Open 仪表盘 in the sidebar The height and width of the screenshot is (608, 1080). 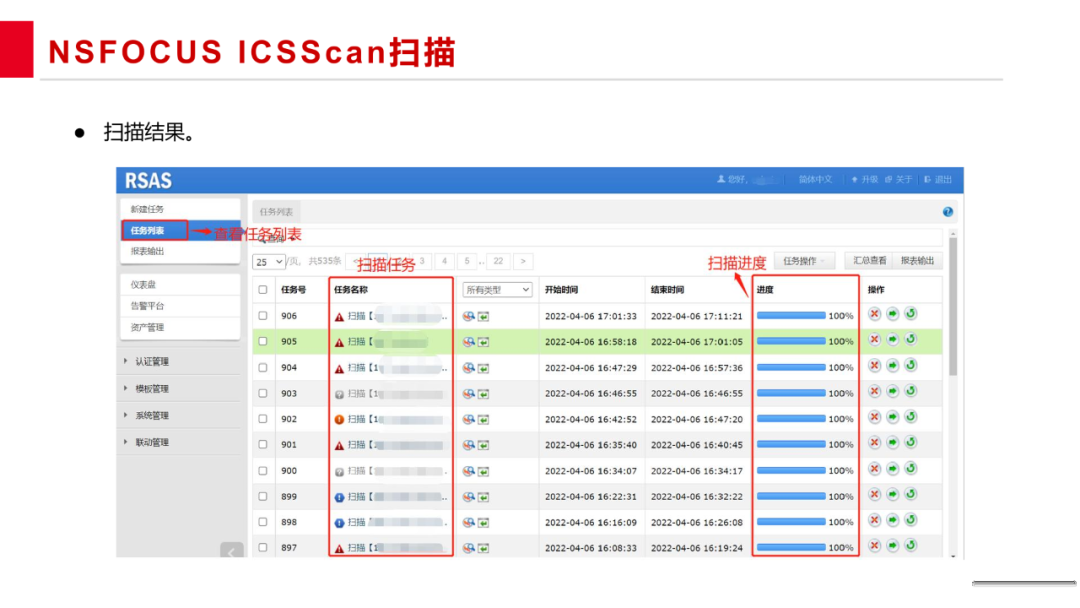(143, 284)
